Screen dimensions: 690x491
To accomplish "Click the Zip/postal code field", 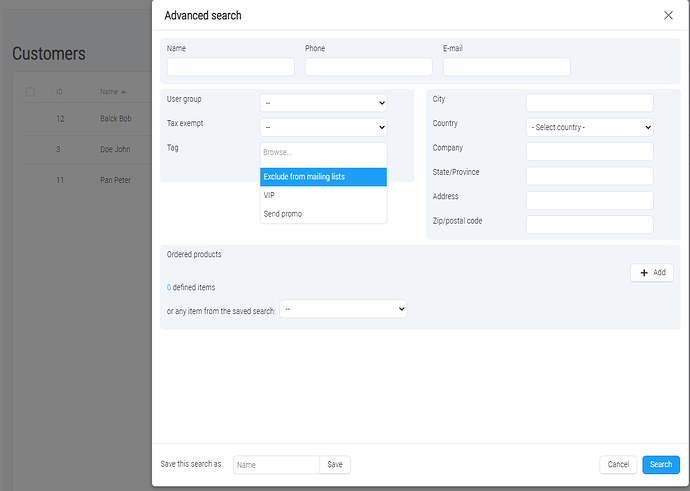I will 589,225.
